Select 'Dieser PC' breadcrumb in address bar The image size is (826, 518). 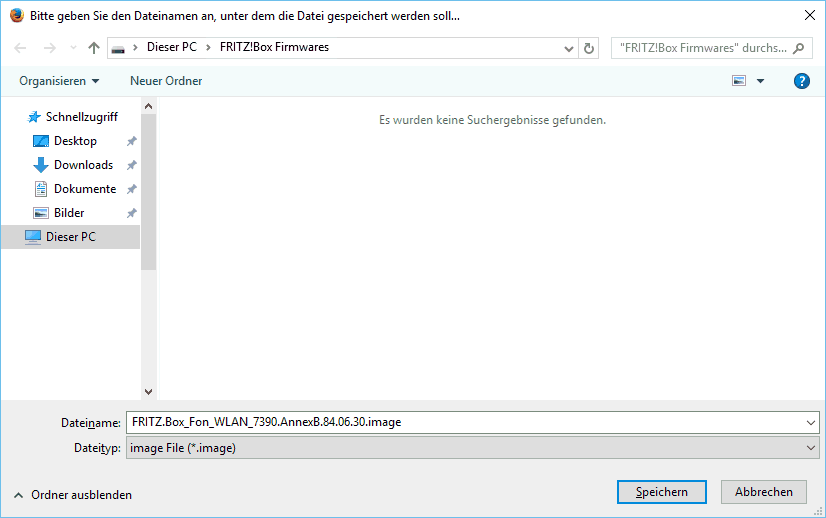click(x=172, y=47)
